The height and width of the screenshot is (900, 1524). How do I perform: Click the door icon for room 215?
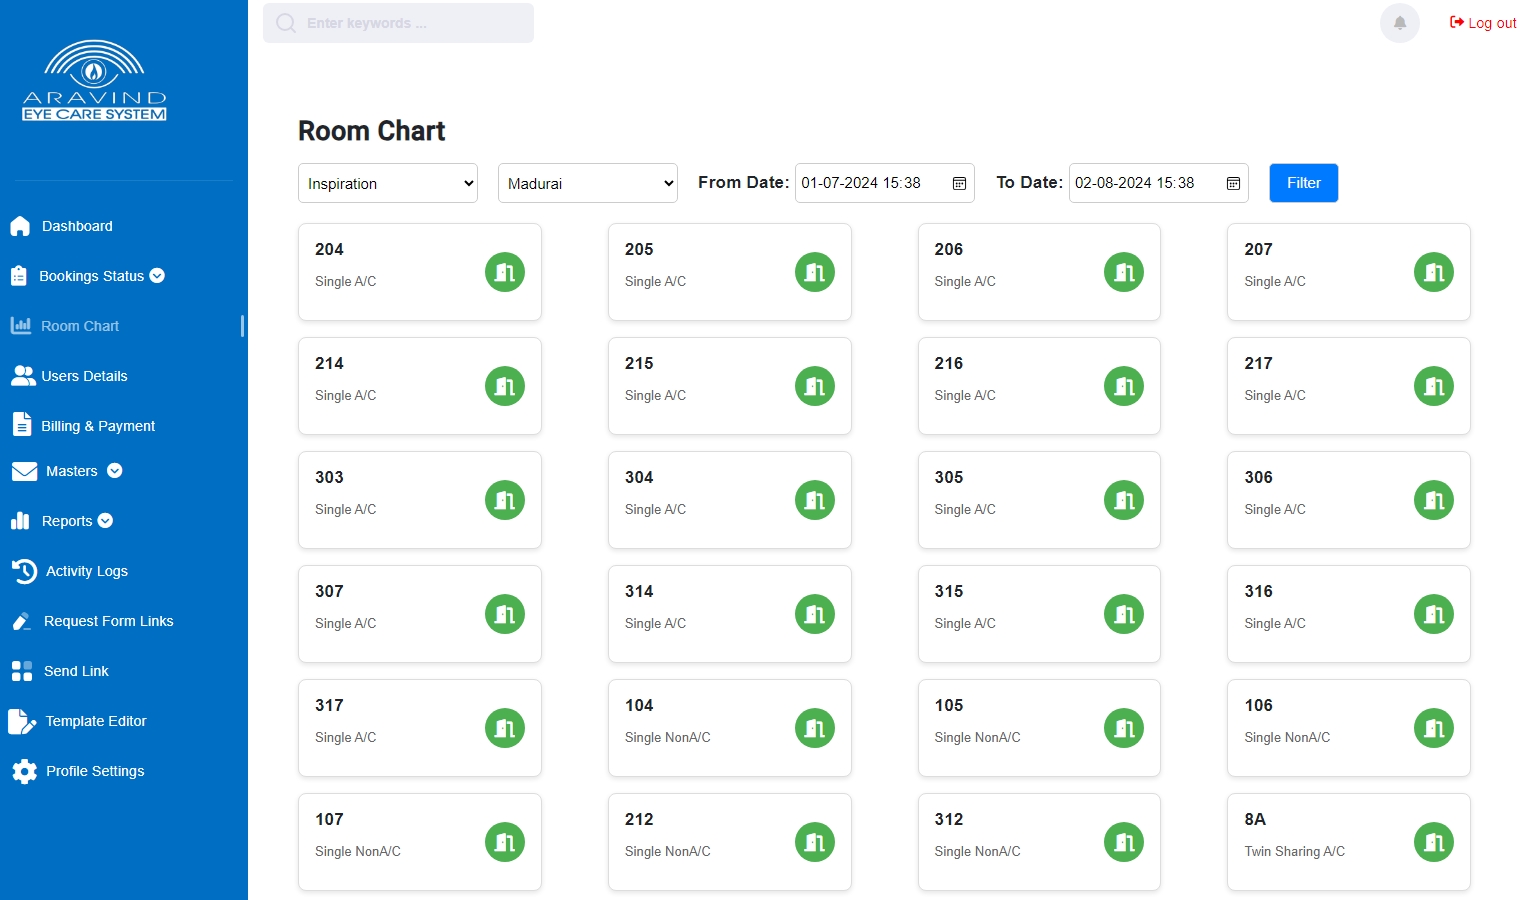pyautogui.click(x=814, y=386)
